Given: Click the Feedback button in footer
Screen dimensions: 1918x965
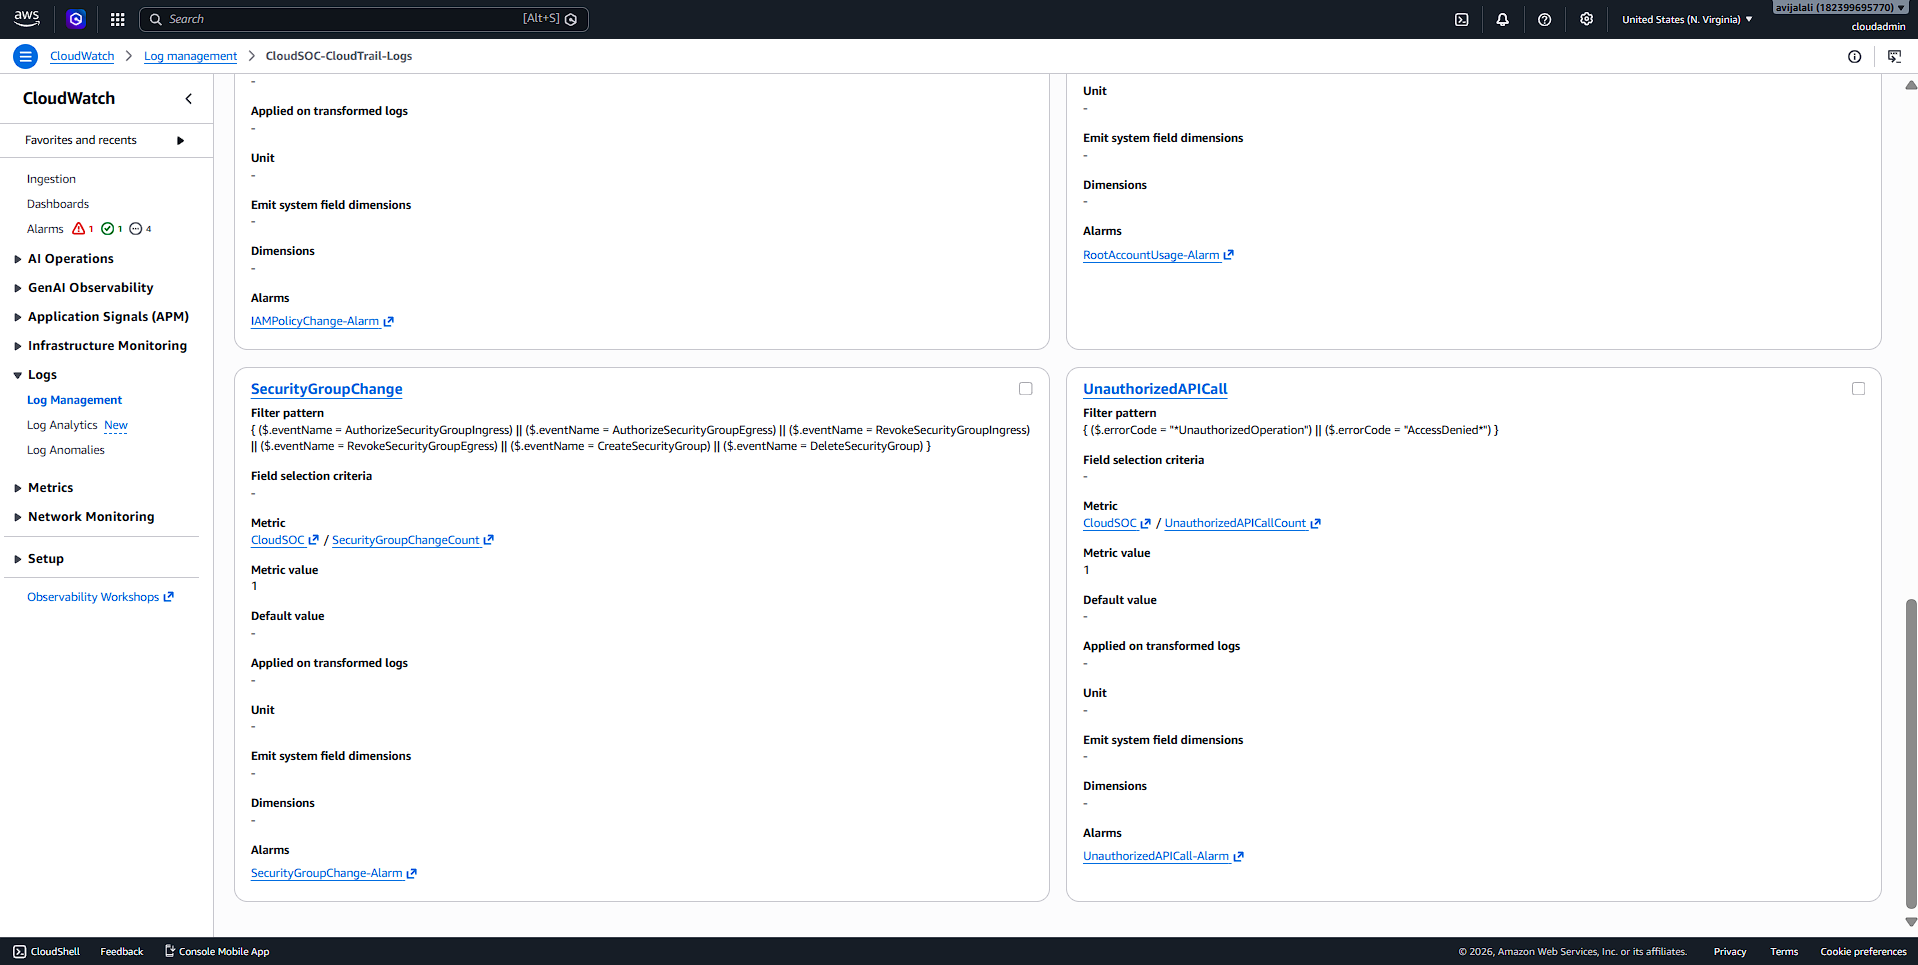Looking at the screenshot, I should [122, 951].
